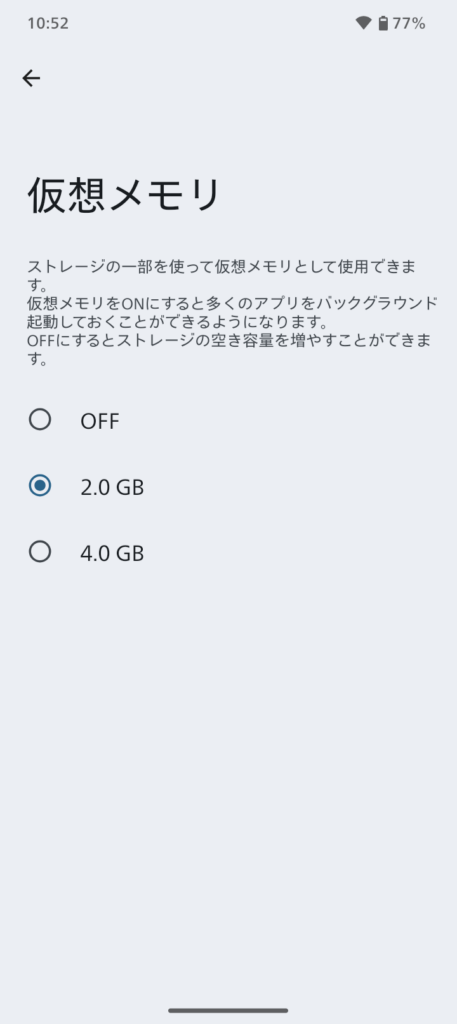Tap the battery status icon

[x=383, y=24]
